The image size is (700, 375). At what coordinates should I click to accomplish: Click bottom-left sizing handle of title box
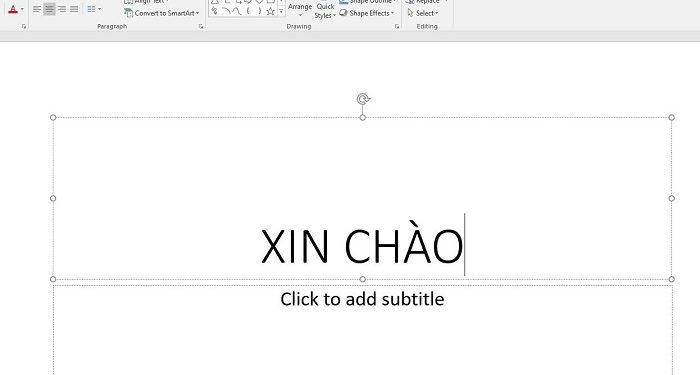[53, 279]
